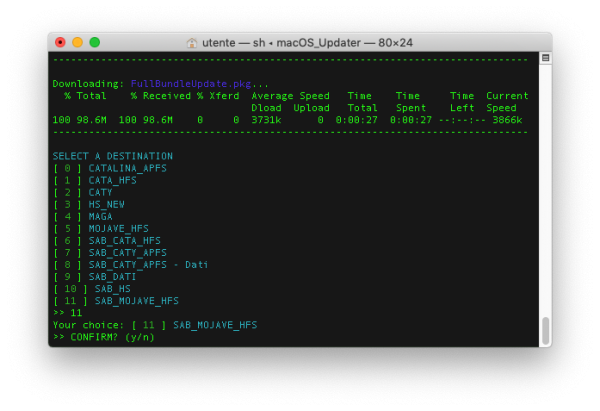Click the '% Received' column header

pyautogui.click(x=161, y=96)
